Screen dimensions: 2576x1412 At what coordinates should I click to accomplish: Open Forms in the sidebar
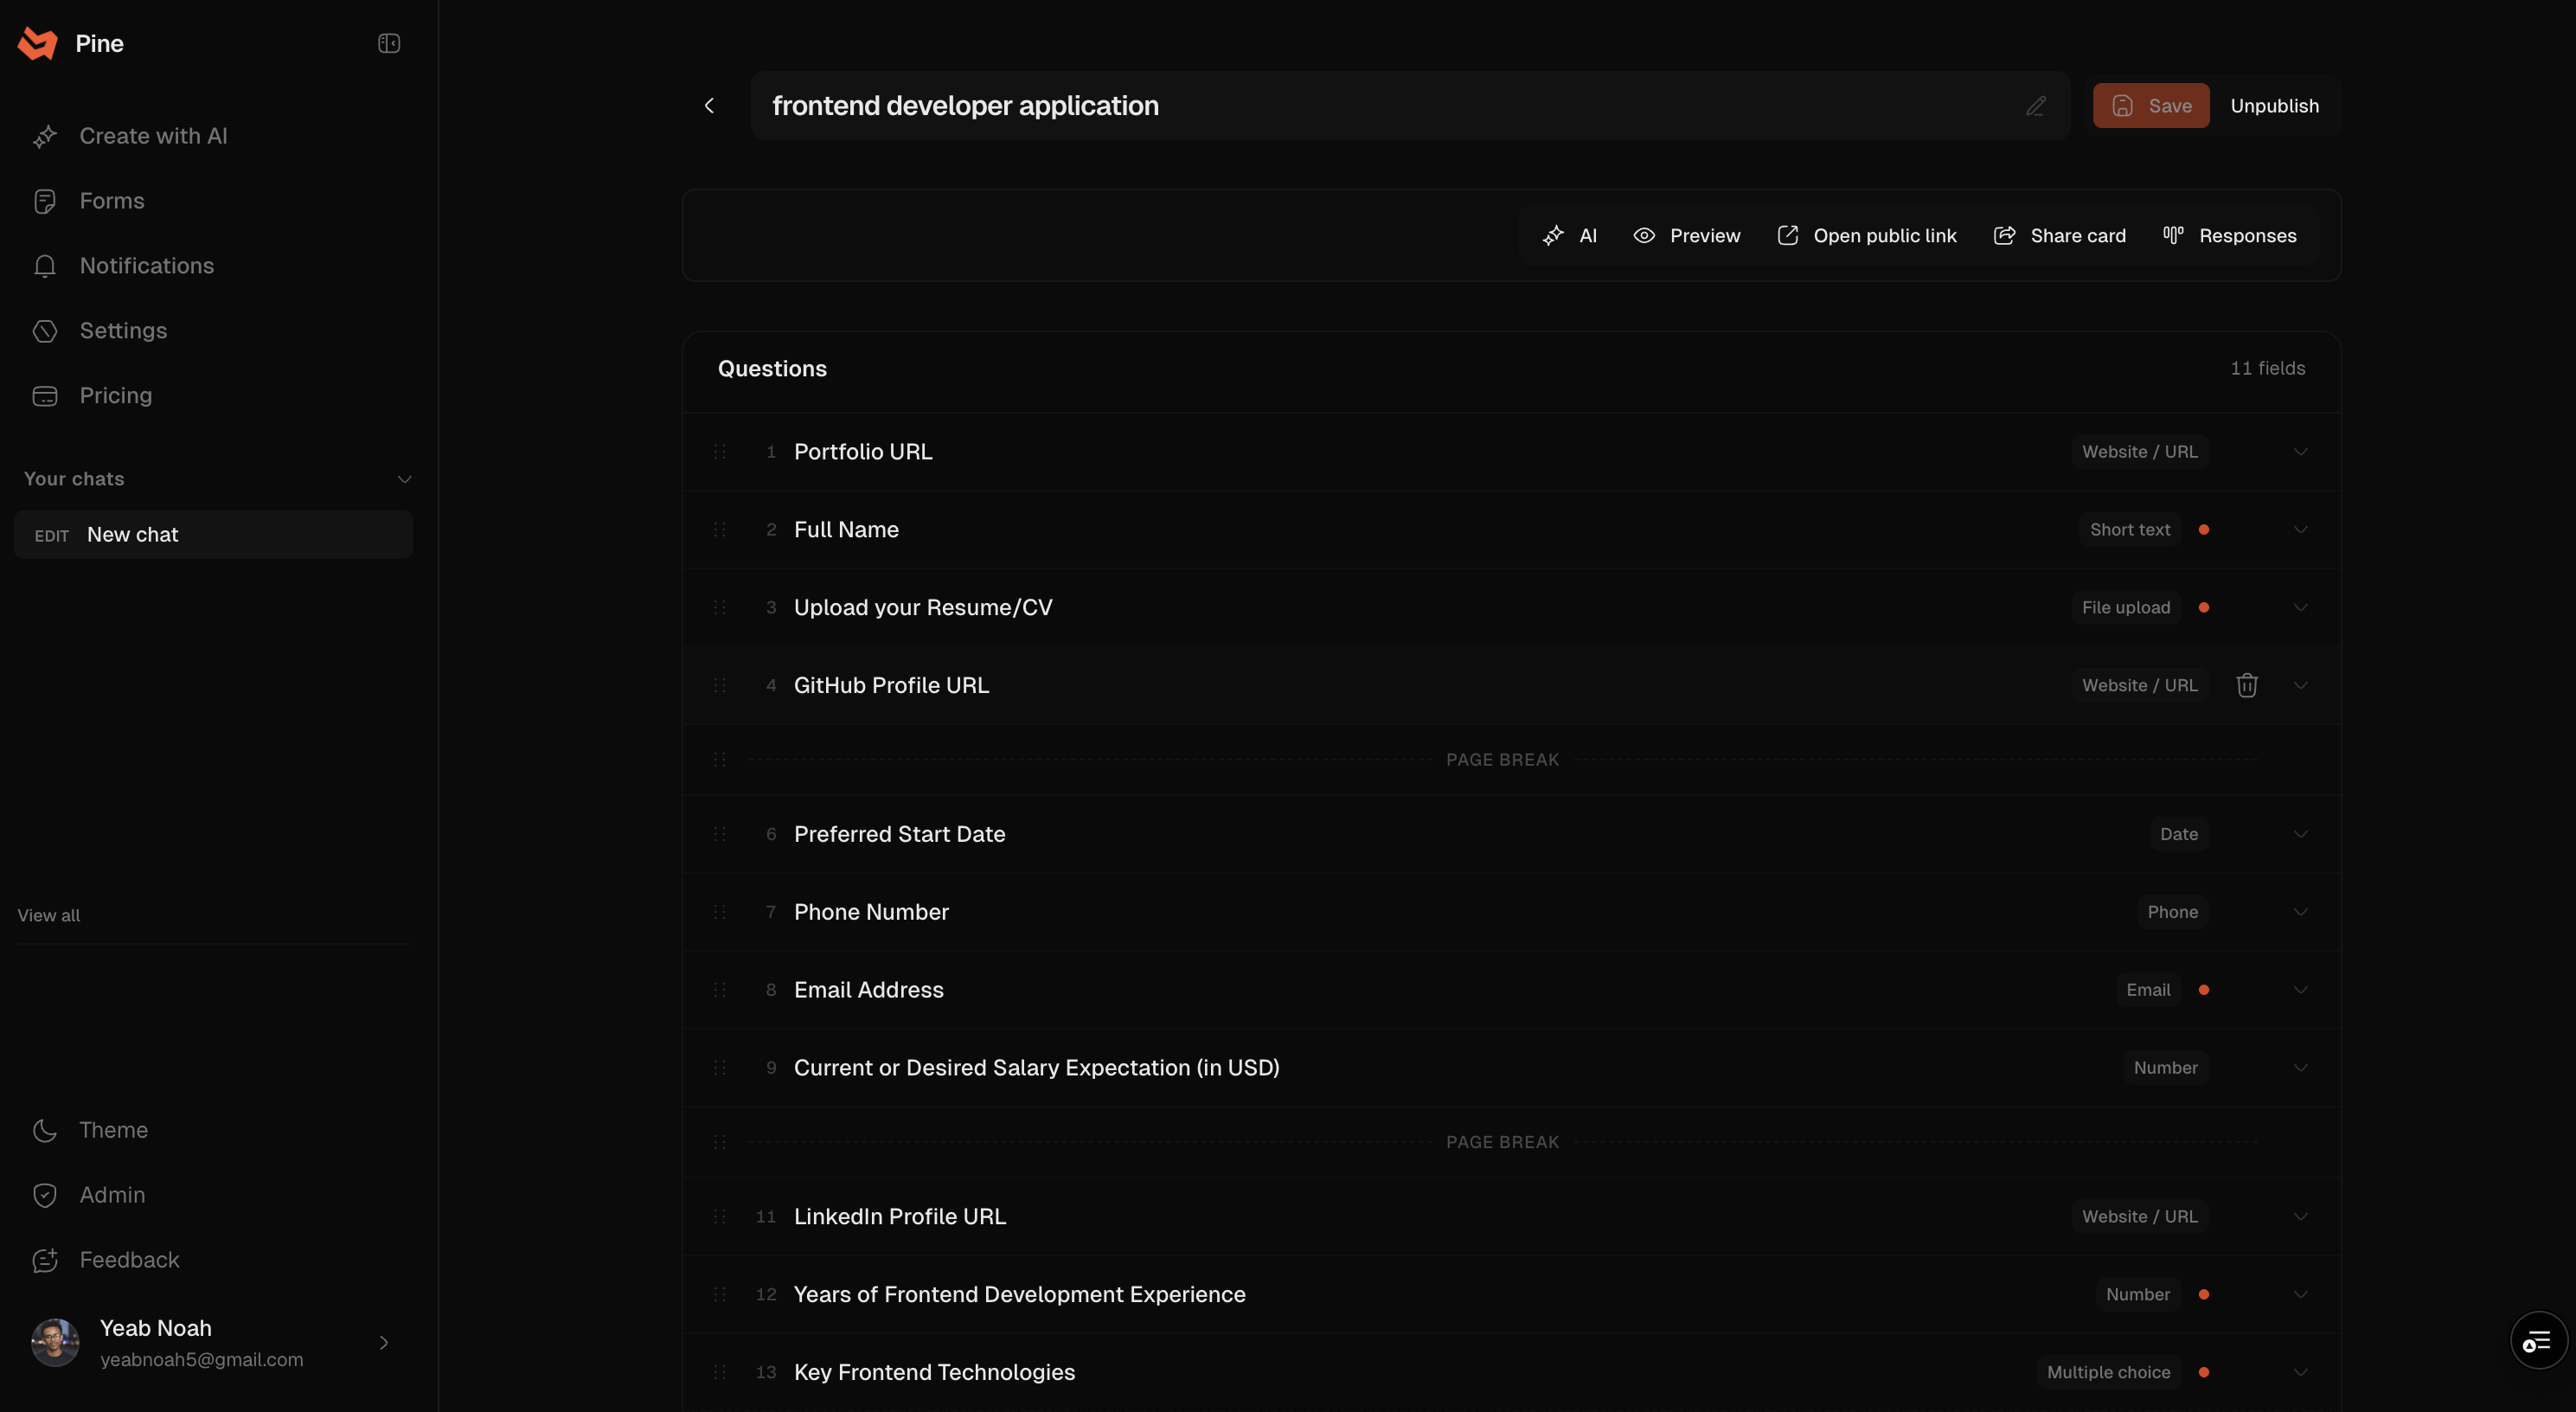pos(111,201)
